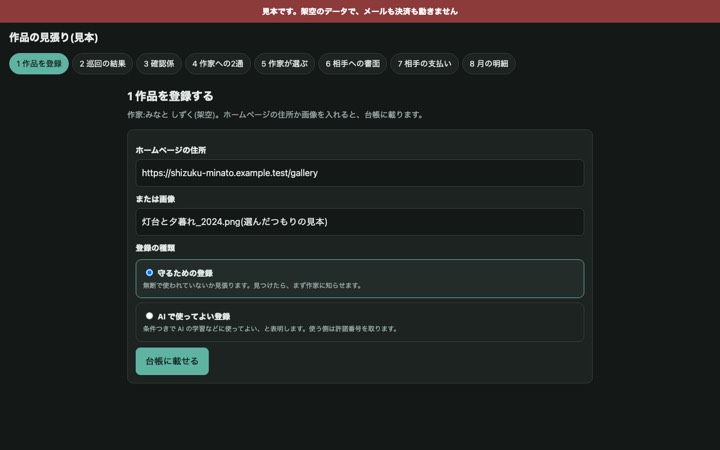The height and width of the screenshot is (450, 720).
Task: Click the author line '作家:みなと しずく(架空)'
Action: pos(173,115)
